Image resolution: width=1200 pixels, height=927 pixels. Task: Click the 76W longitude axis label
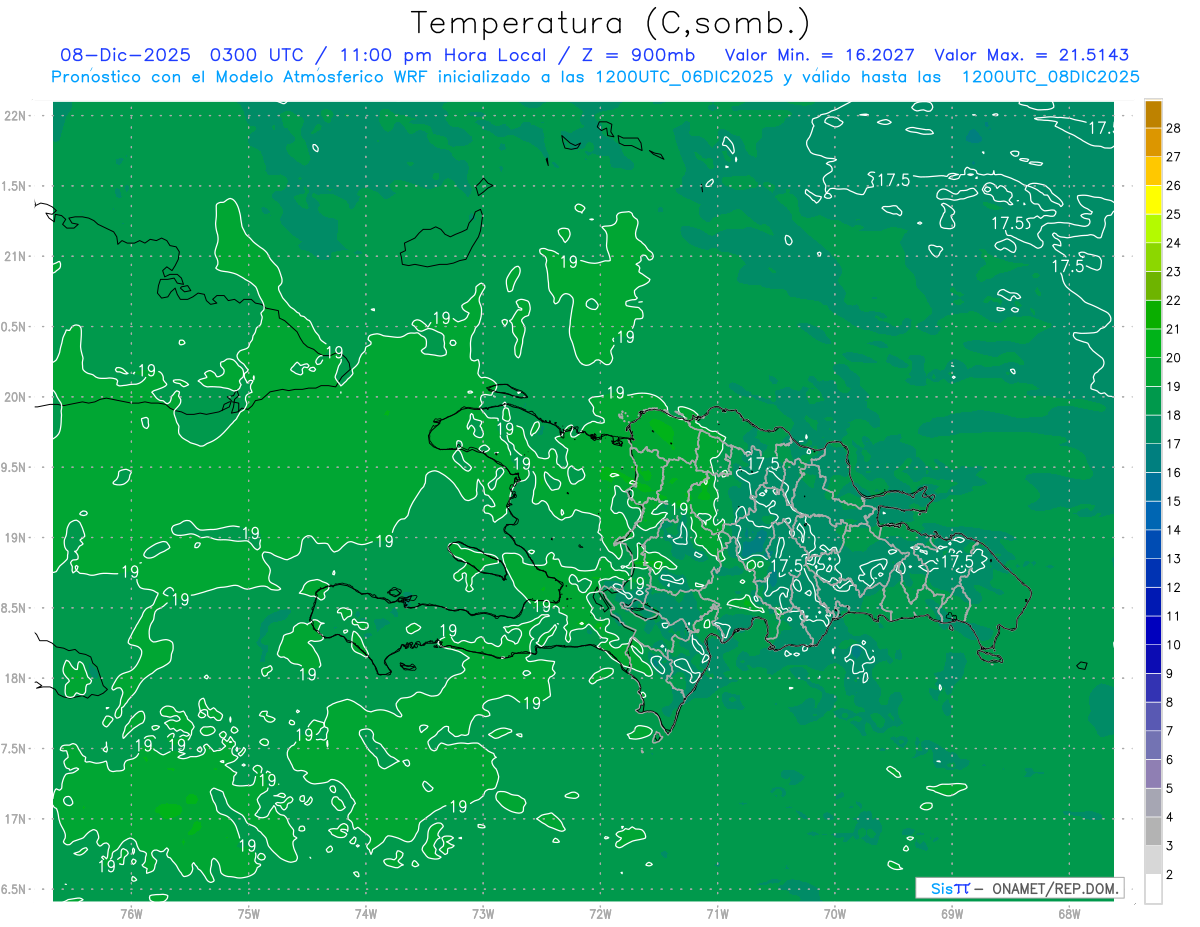(131, 913)
